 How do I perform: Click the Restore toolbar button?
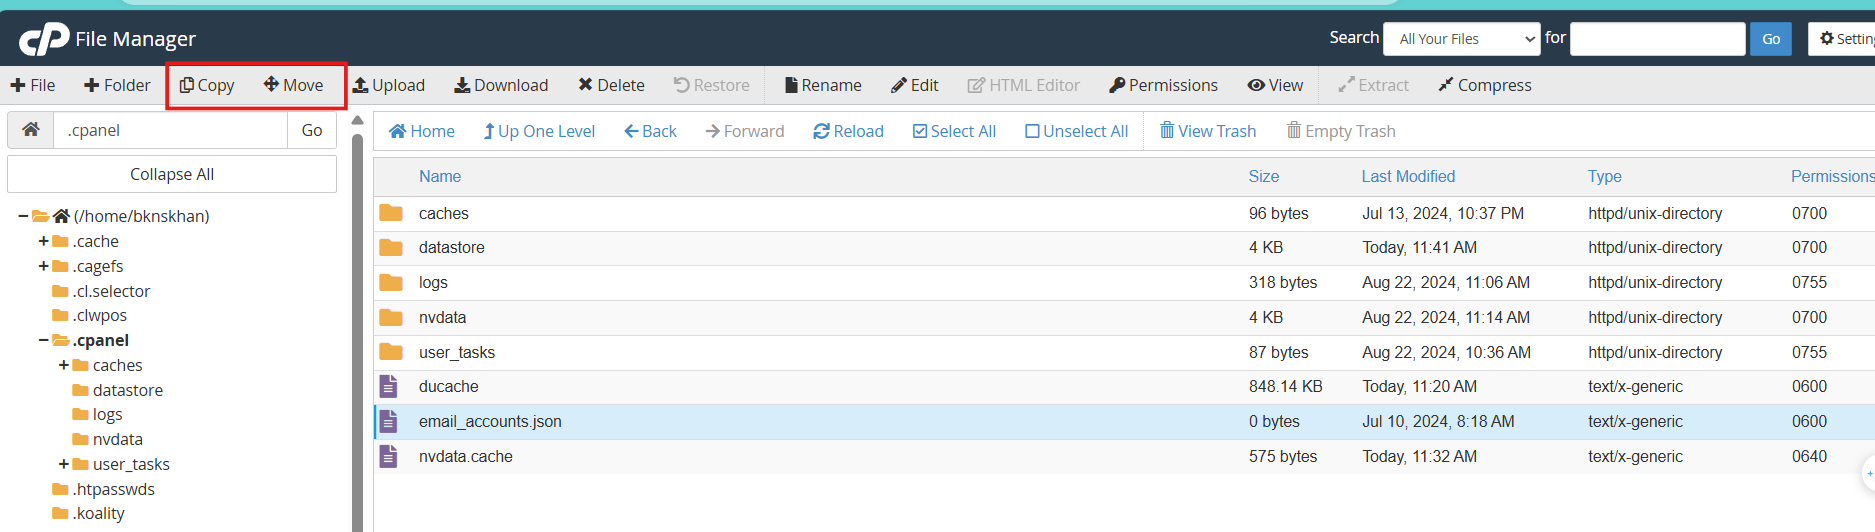point(711,85)
